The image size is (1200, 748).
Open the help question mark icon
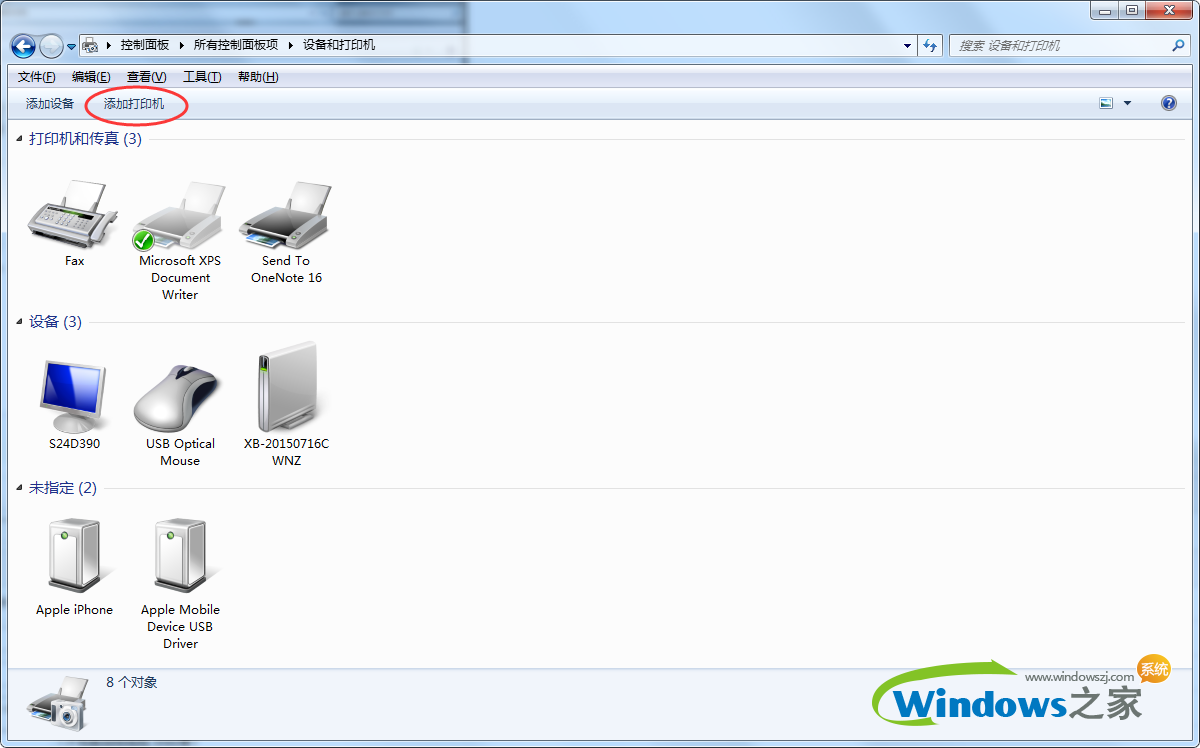pyautogui.click(x=1169, y=103)
